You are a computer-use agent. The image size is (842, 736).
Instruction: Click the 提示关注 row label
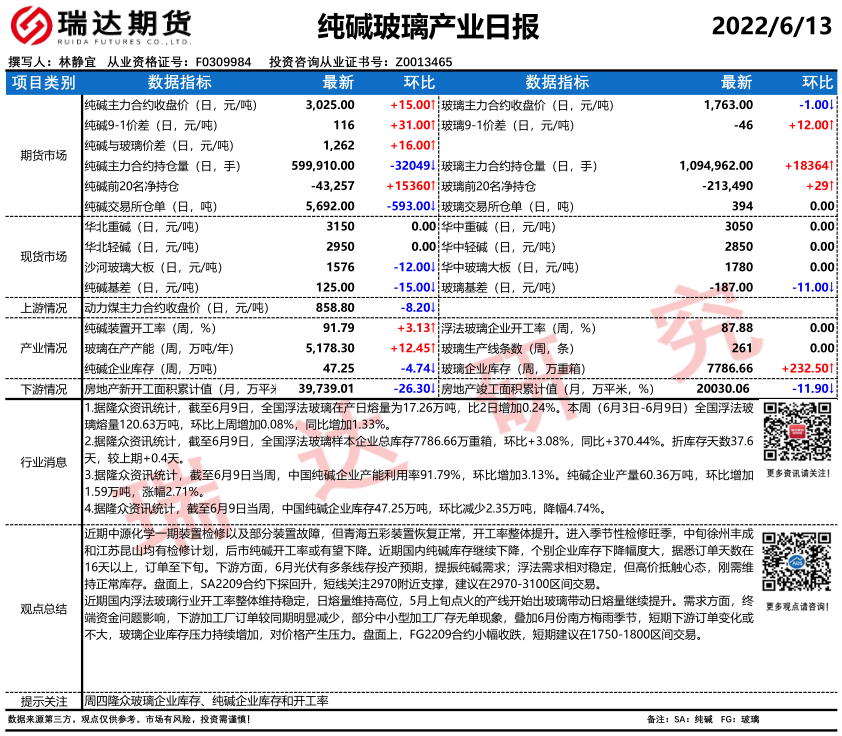click(43, 701)
